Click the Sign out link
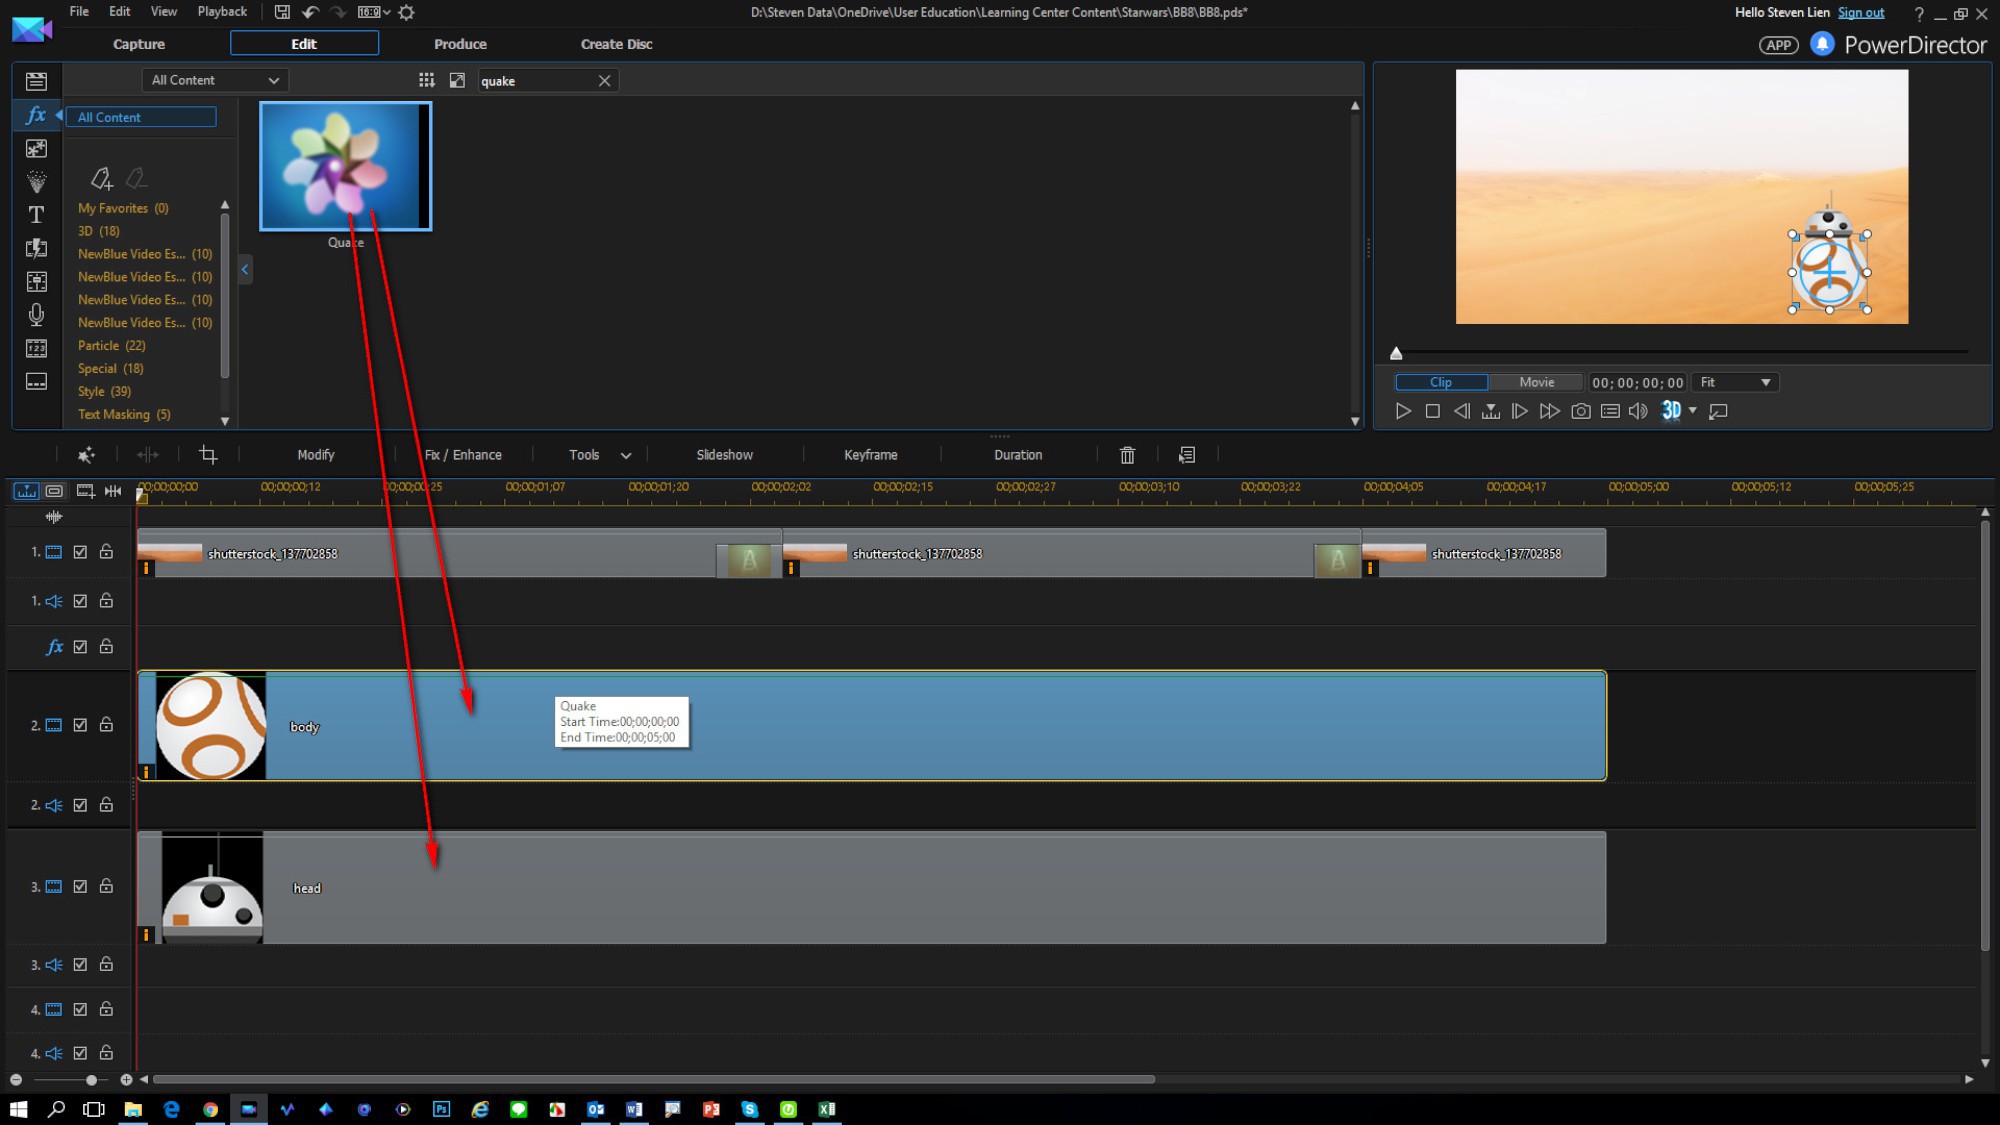The width and height of the screenshot is (2000, 1125). (1861, 12)
